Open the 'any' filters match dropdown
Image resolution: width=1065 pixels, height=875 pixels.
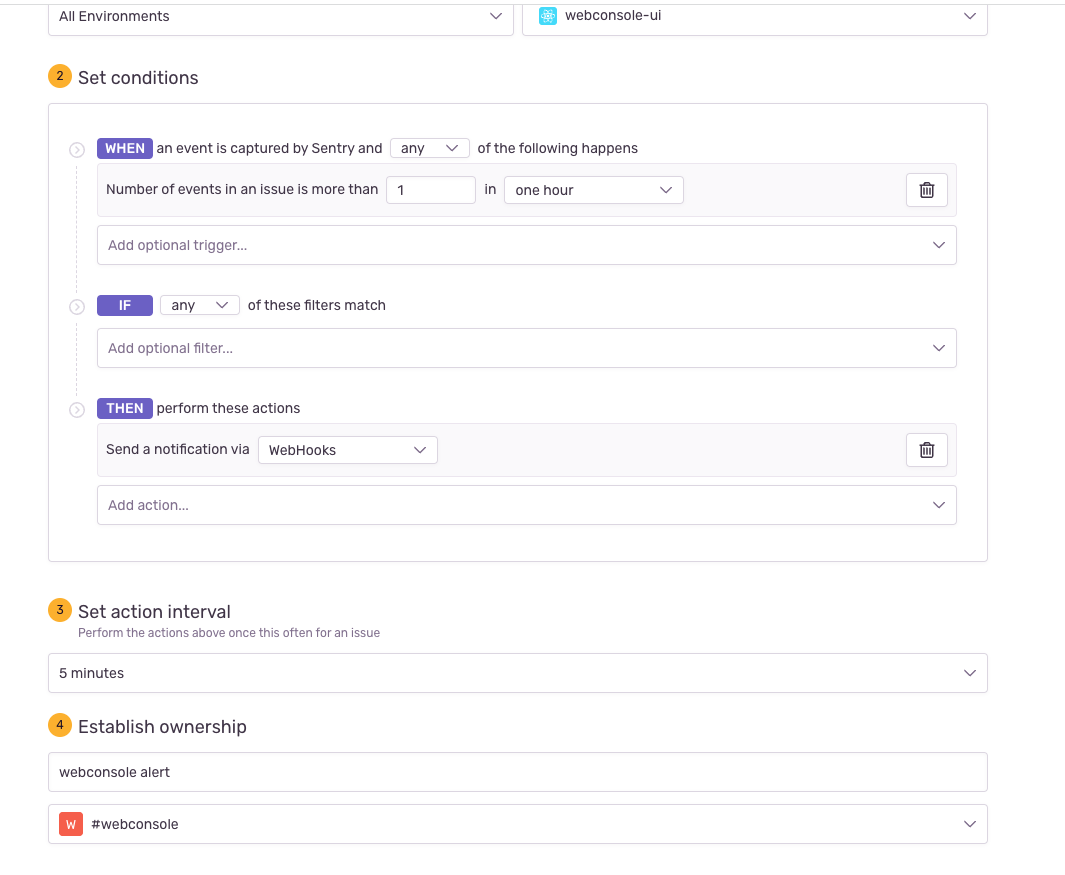pos(199,305)
